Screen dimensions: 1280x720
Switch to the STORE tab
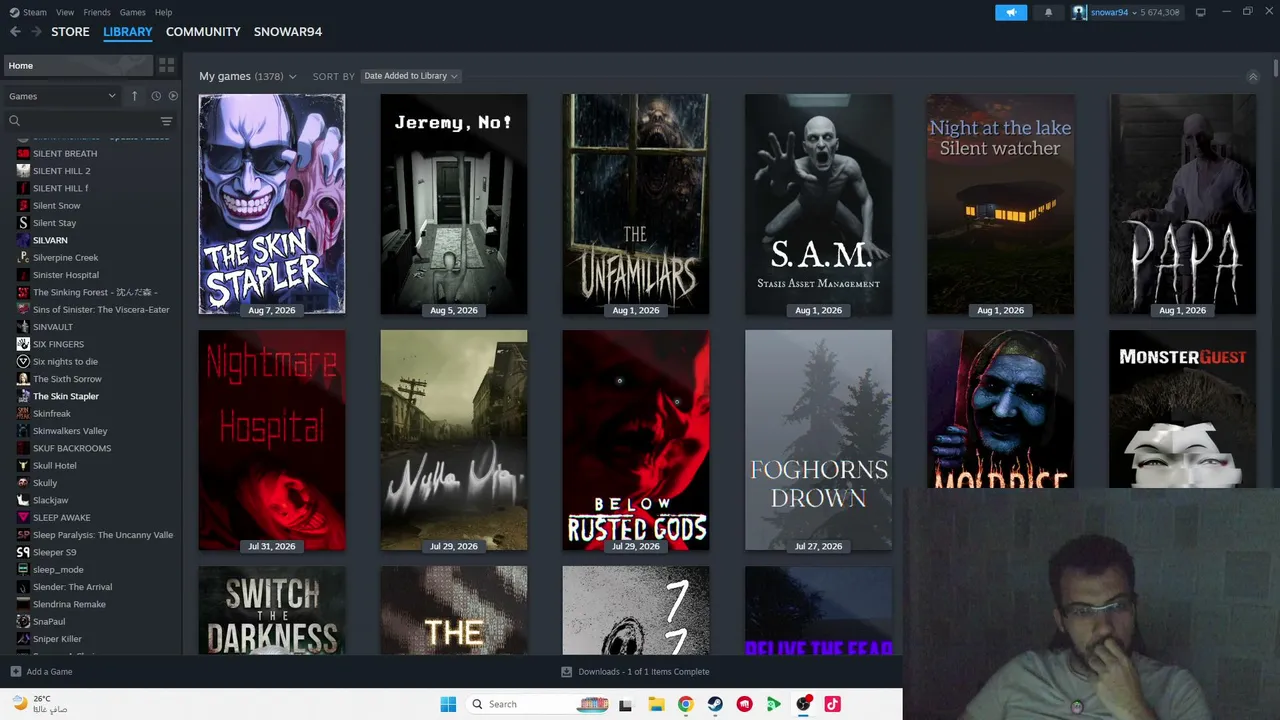tap(70, 32)
